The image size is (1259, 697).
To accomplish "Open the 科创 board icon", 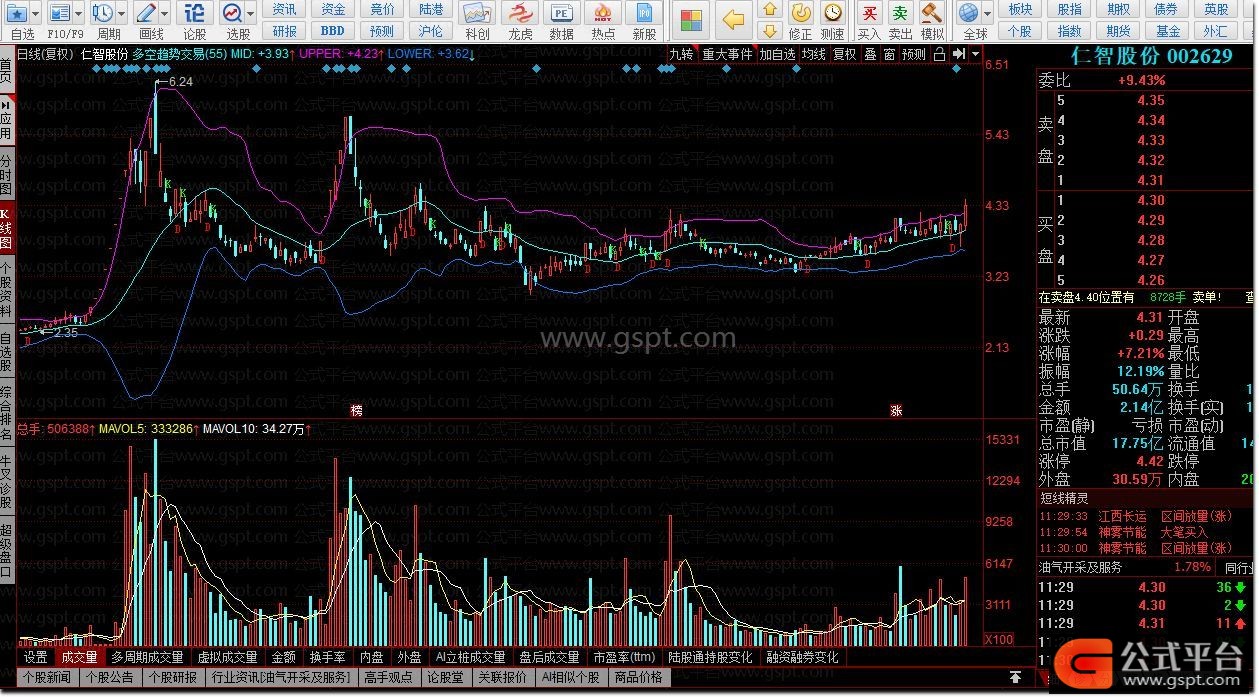I will click(478, 14).
